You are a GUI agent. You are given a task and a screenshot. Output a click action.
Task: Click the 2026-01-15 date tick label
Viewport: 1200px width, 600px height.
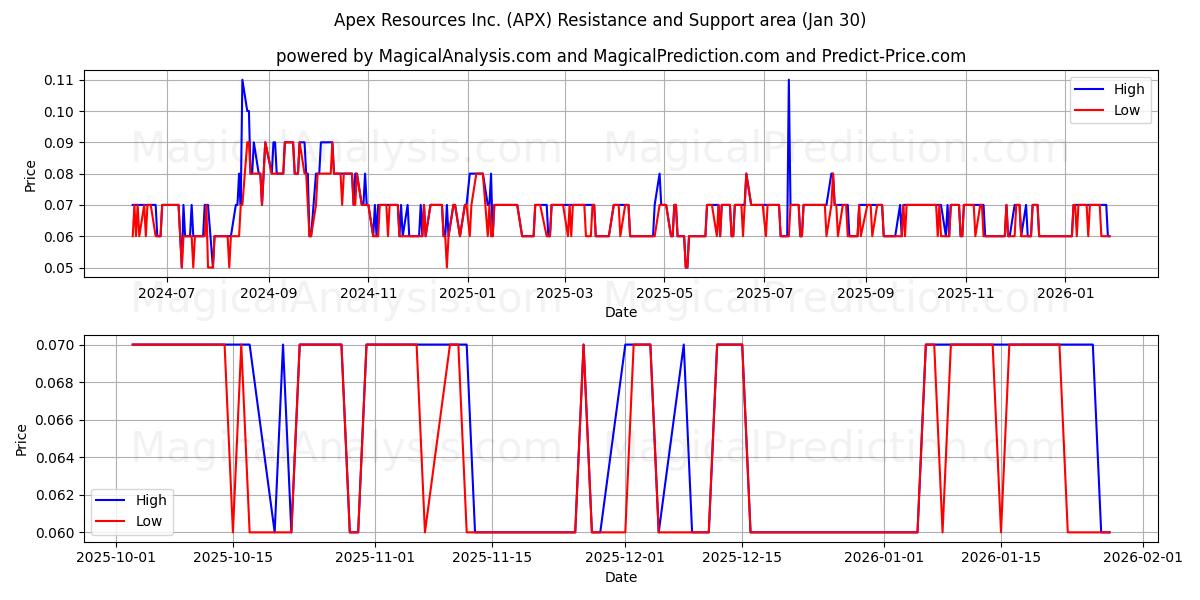click(x=1000, y=559)
